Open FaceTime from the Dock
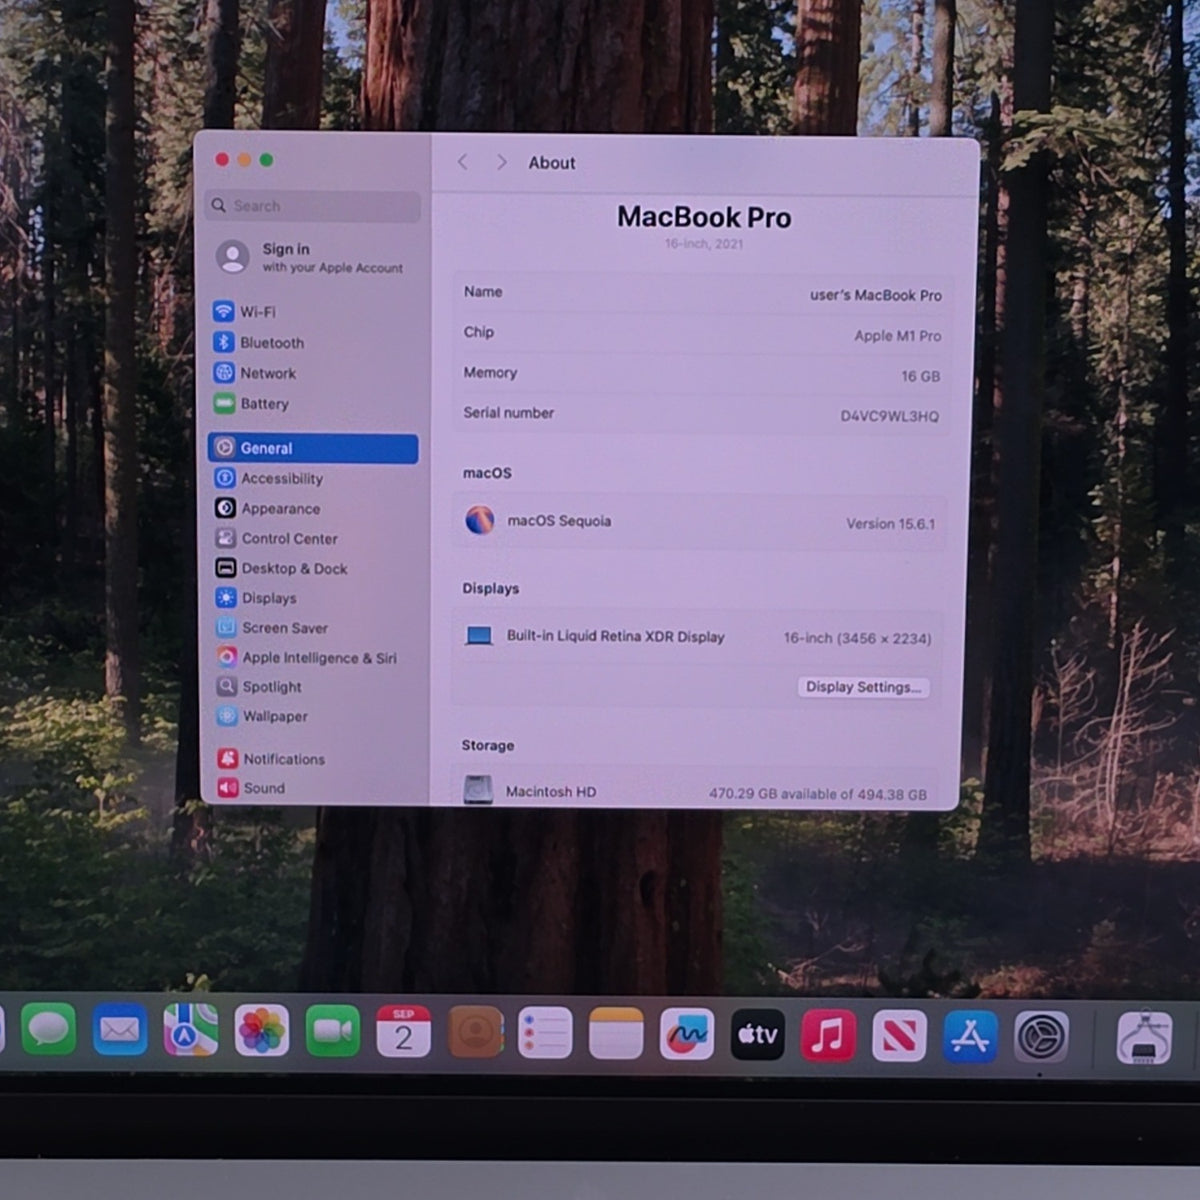Screen dimensions: 1200x1200 [x=333, y=1031]
